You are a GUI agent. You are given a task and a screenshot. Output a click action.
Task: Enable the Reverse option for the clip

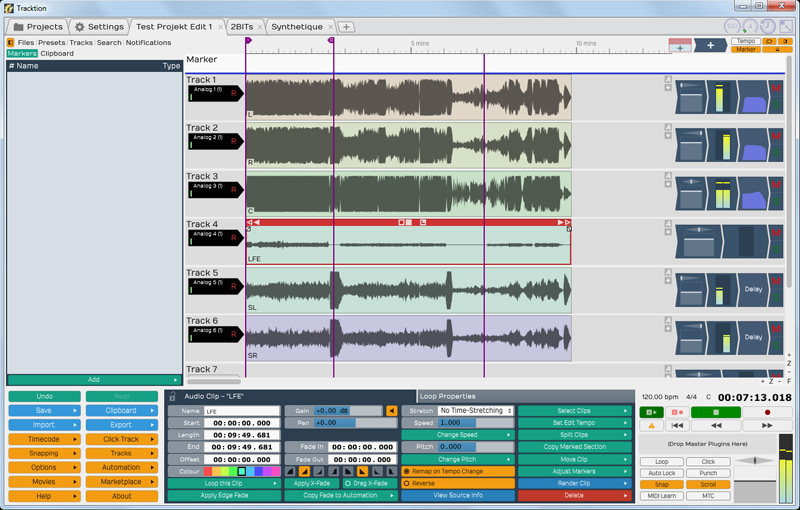[x=458, y=483]
